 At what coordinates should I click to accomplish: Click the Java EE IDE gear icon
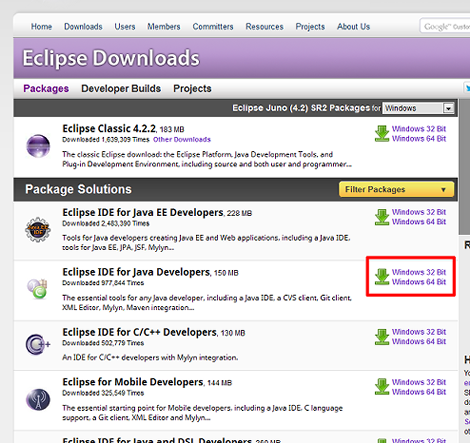point(38,229)
